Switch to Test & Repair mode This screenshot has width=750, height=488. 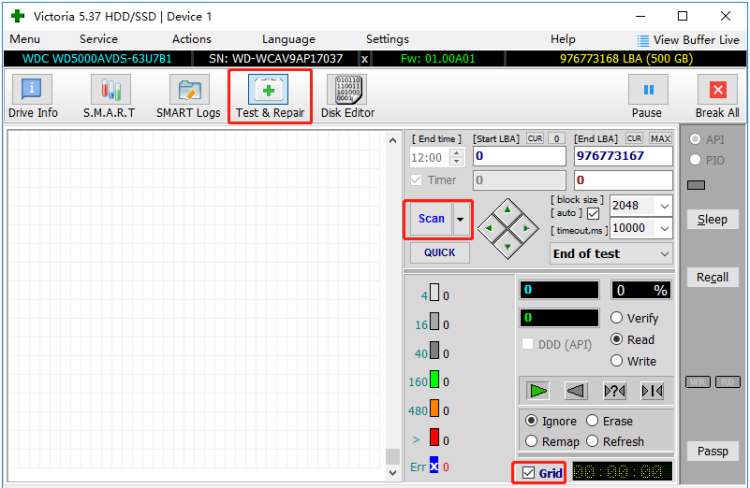[x=269, y=97]
